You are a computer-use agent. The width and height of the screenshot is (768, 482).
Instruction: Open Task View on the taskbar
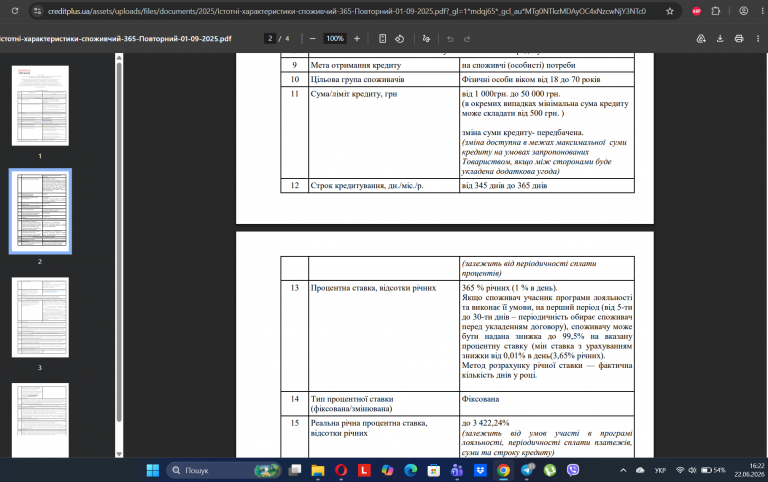(x=295, y=470)
